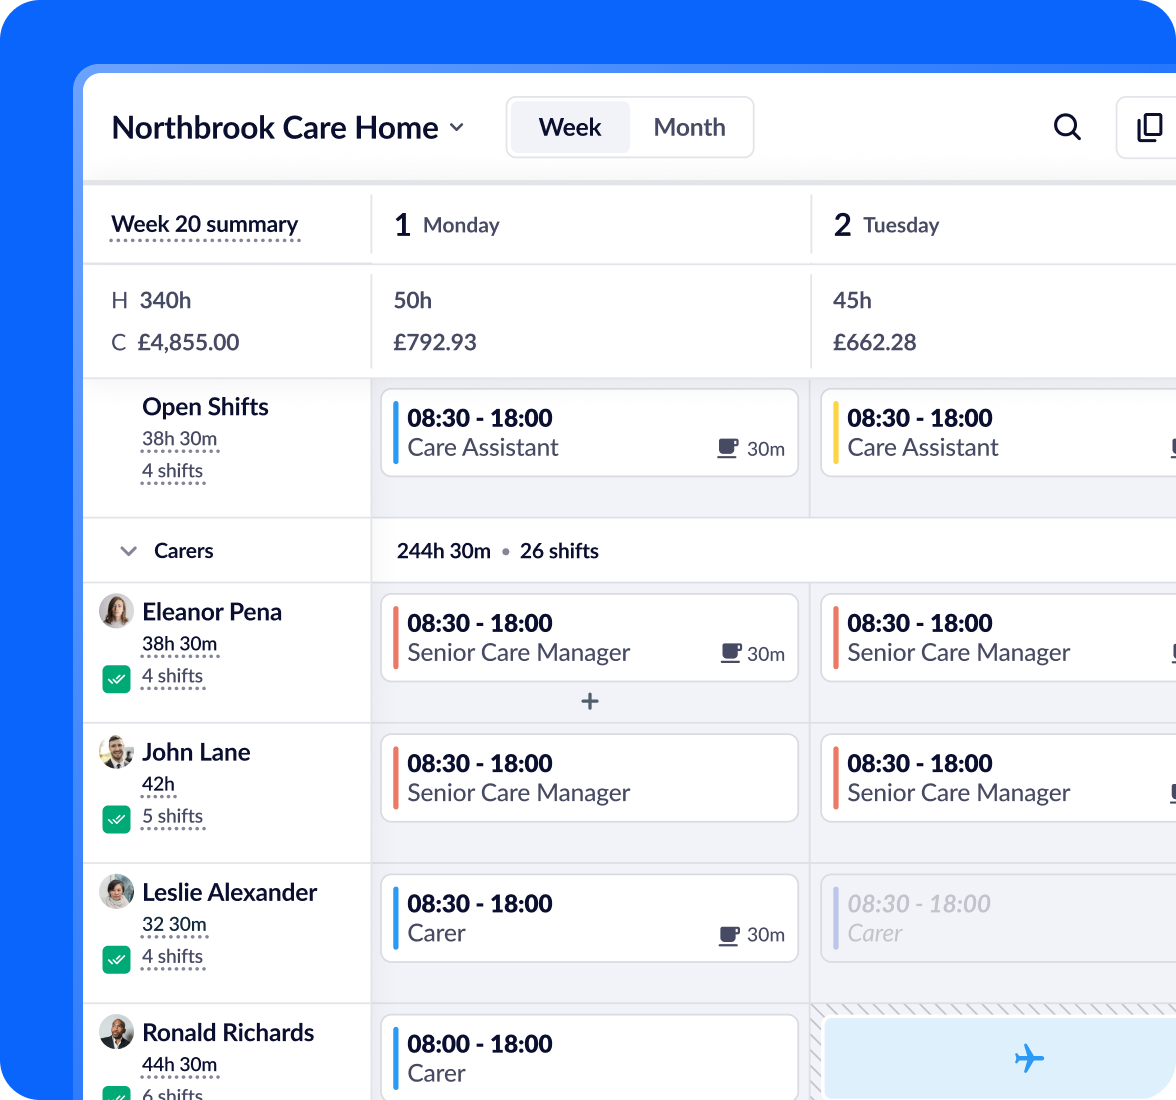This screenshot has width=1176, height=1100.
Task: Toggle Eleanor Pena's availability checkmark
Action: click(116, 679)
